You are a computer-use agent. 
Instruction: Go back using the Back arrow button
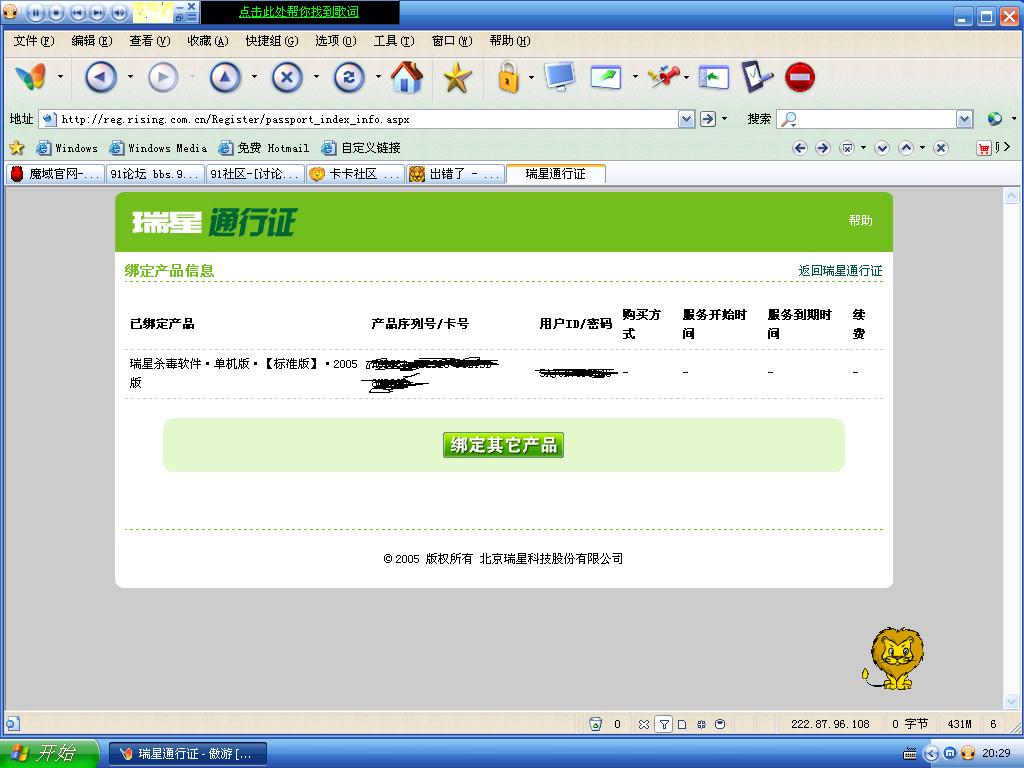point(101,77)
